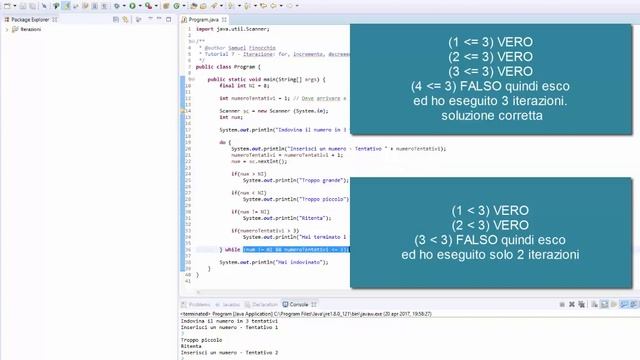Open the Run dropdown arrow
Screen dimensions: 640x360
coord(140,6)
